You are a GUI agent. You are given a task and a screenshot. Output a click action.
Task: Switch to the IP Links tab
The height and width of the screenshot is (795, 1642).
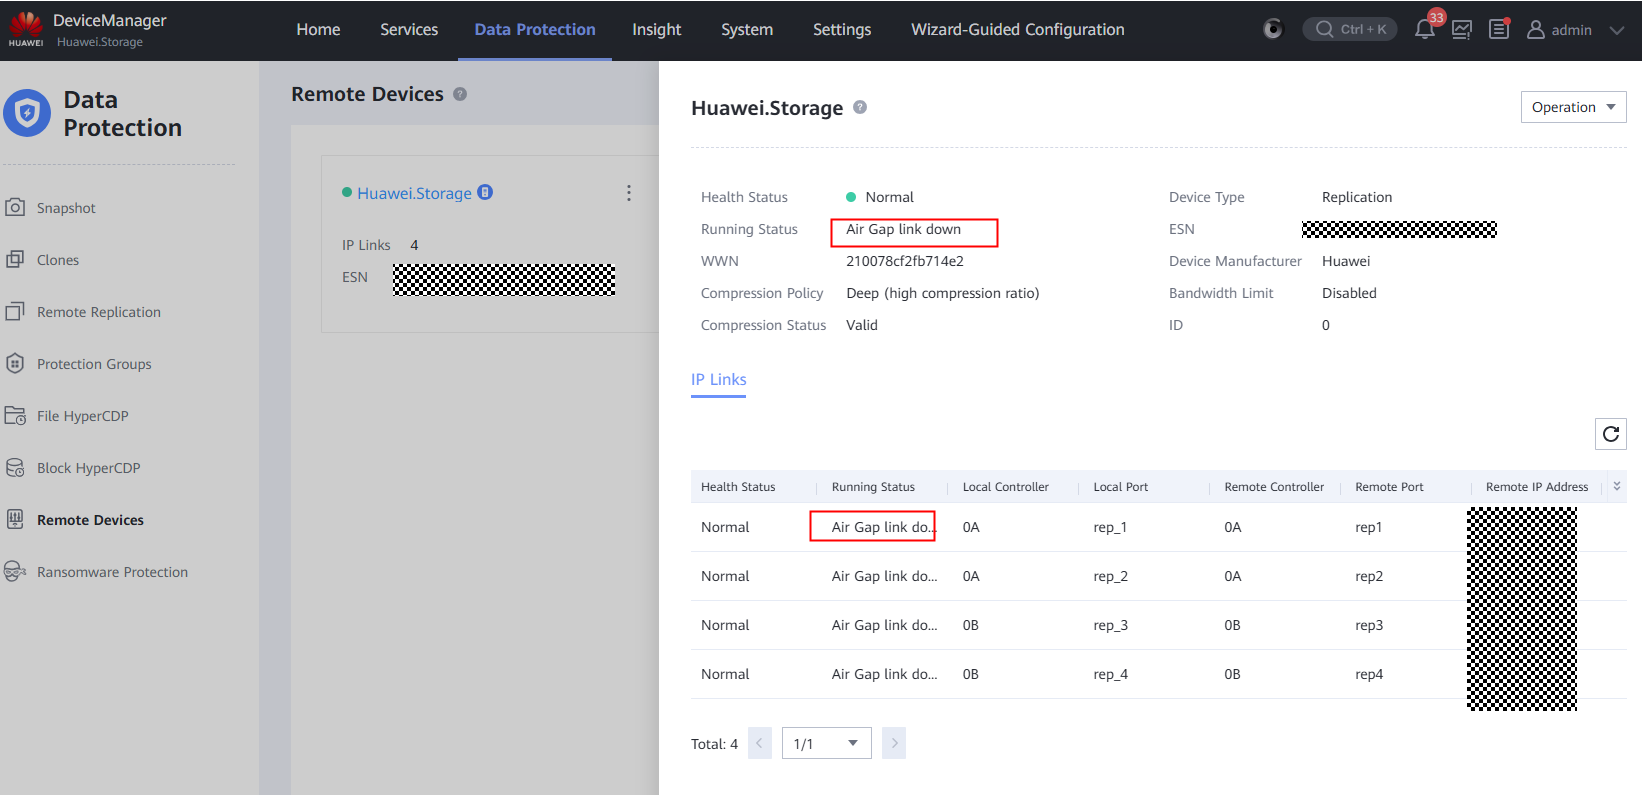coord(719,379)
